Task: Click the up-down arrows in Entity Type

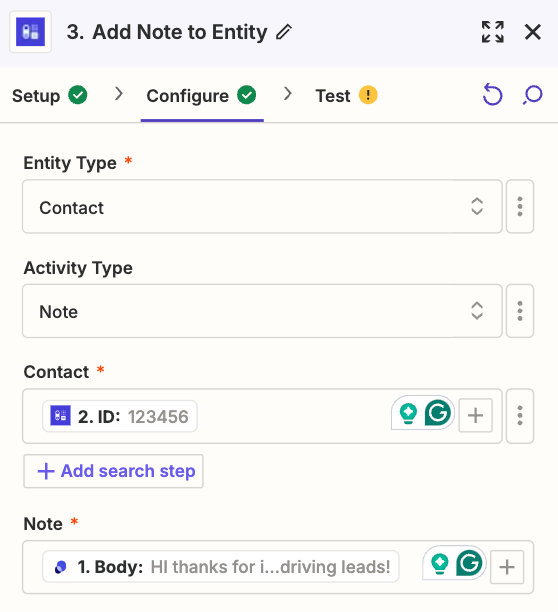Action: pyautogui.click(x=477, y=206)
